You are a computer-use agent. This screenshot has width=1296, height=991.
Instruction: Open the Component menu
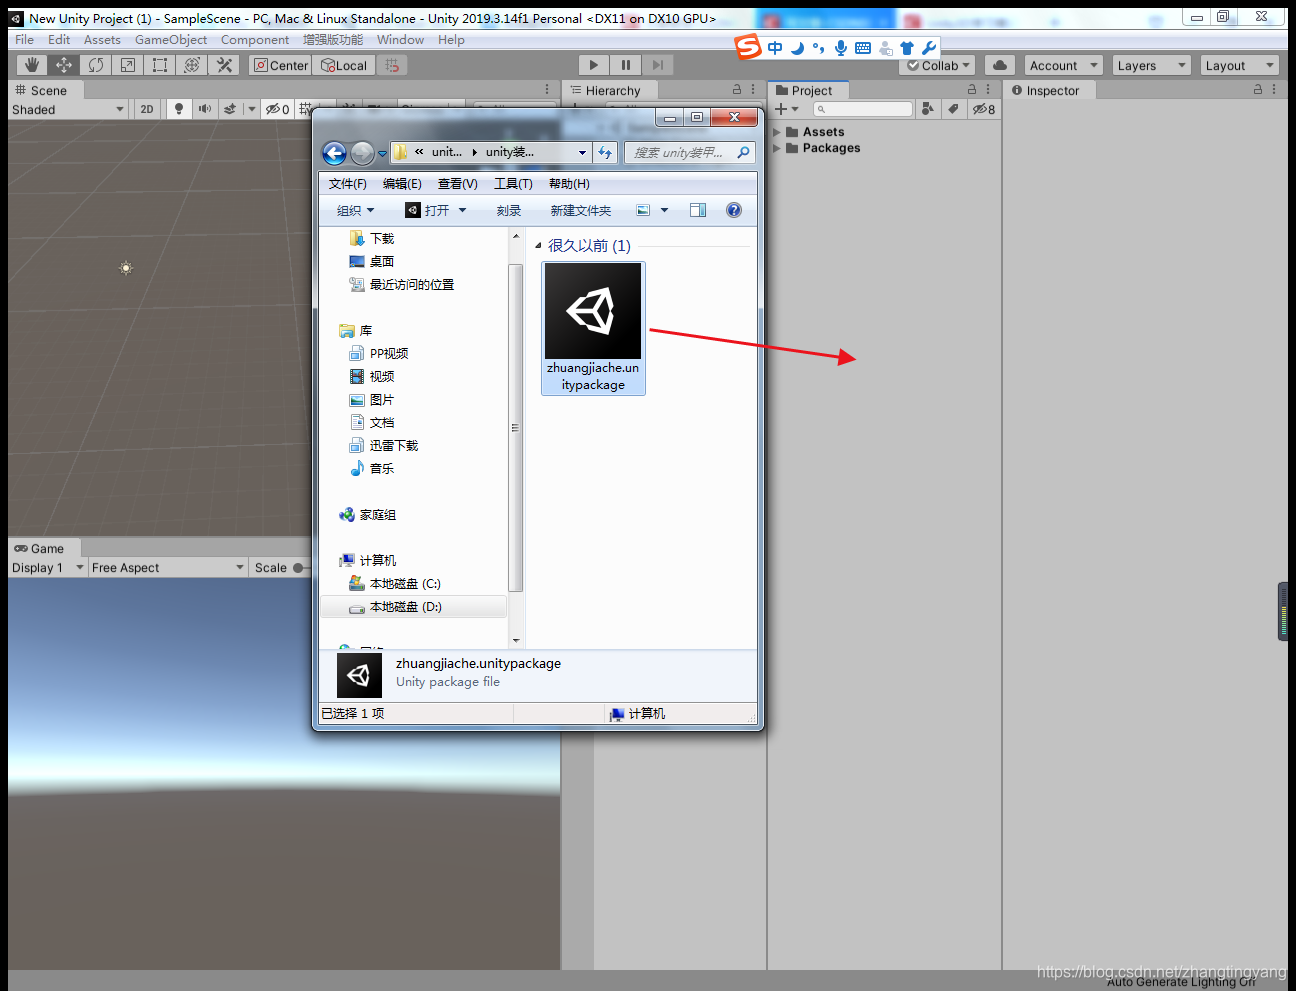[x=255, y=40]
